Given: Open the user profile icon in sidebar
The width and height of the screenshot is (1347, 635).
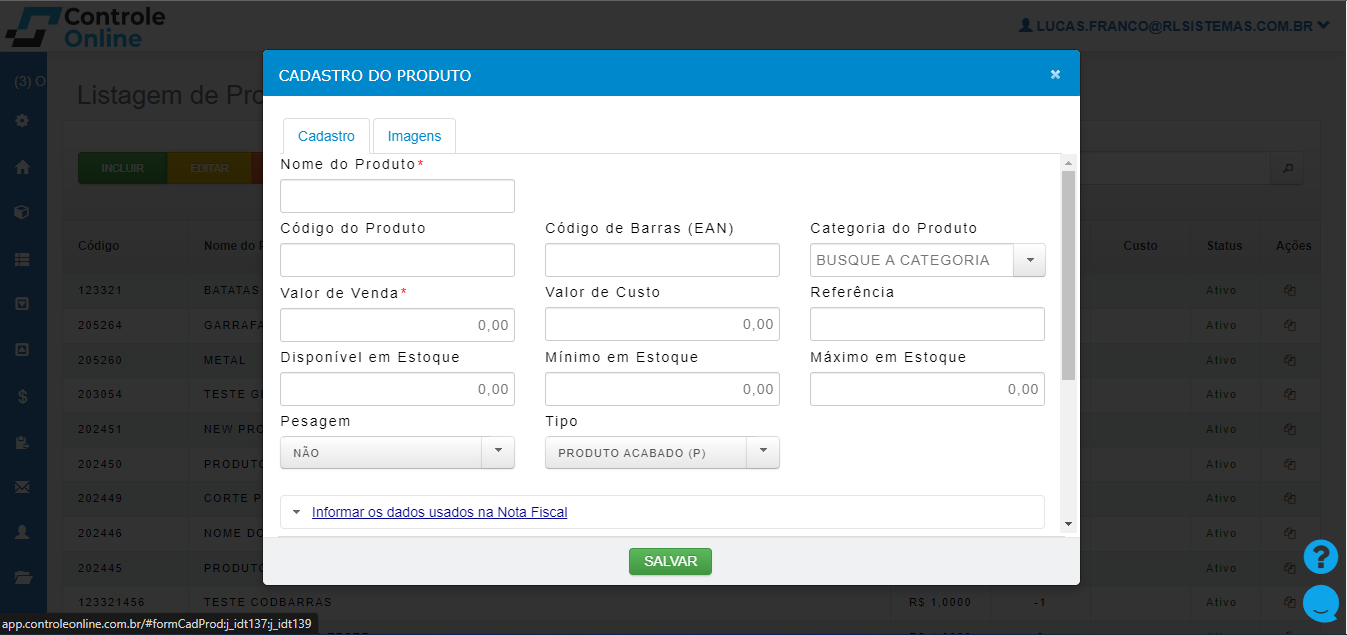Looking at the screenshot, I should point(22,533).
